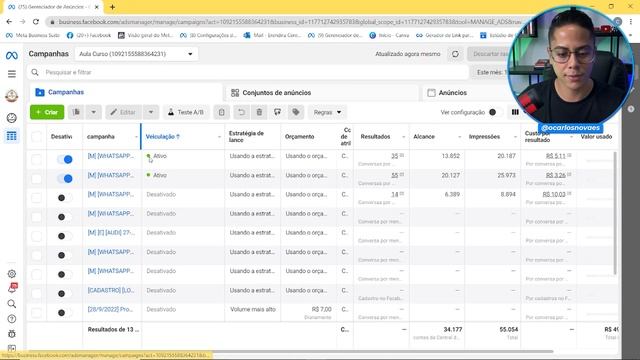Refresh the campaign data with reload icon

pyautogui.click(x=455, y=54)
